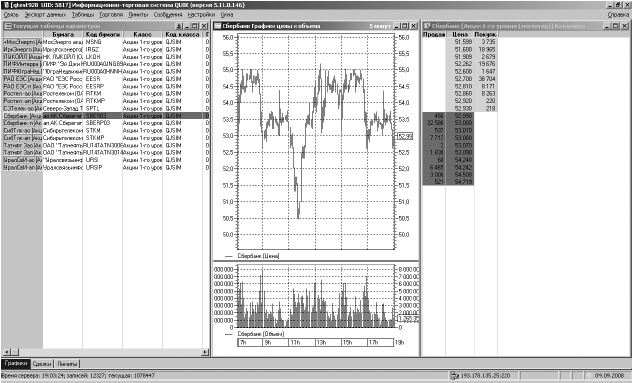Click the parameters table window title icon
Viewport: 633px width, 383px height.
point(7,26)
